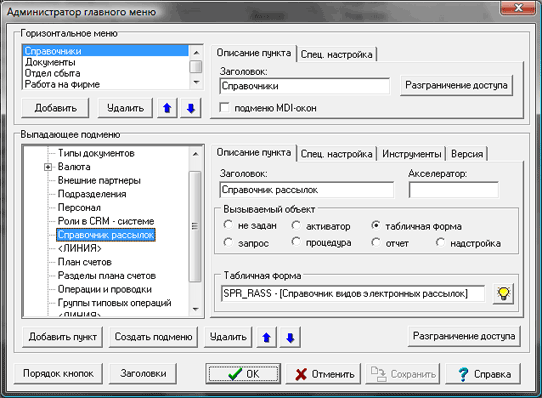Open help via the Справка question mark
542x398 pixels.
point(483,374)
